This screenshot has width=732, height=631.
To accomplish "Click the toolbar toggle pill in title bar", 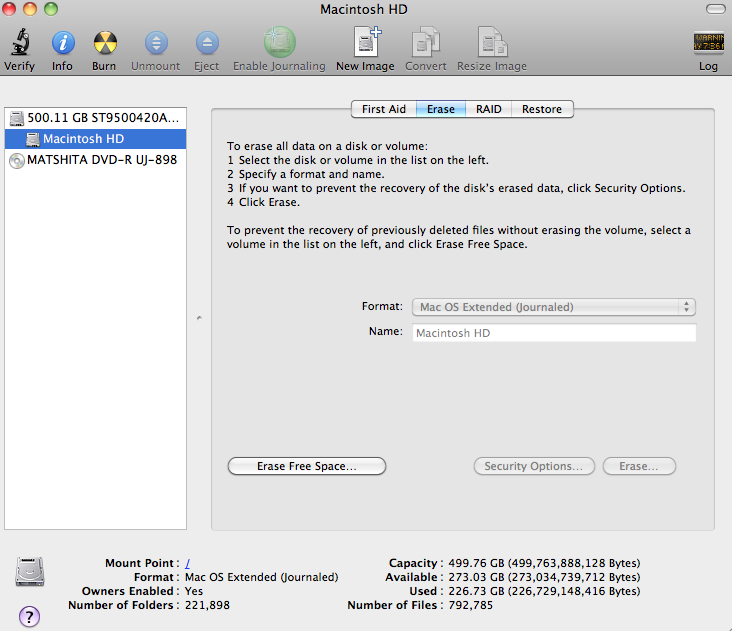I will click(x=715, y=9).
